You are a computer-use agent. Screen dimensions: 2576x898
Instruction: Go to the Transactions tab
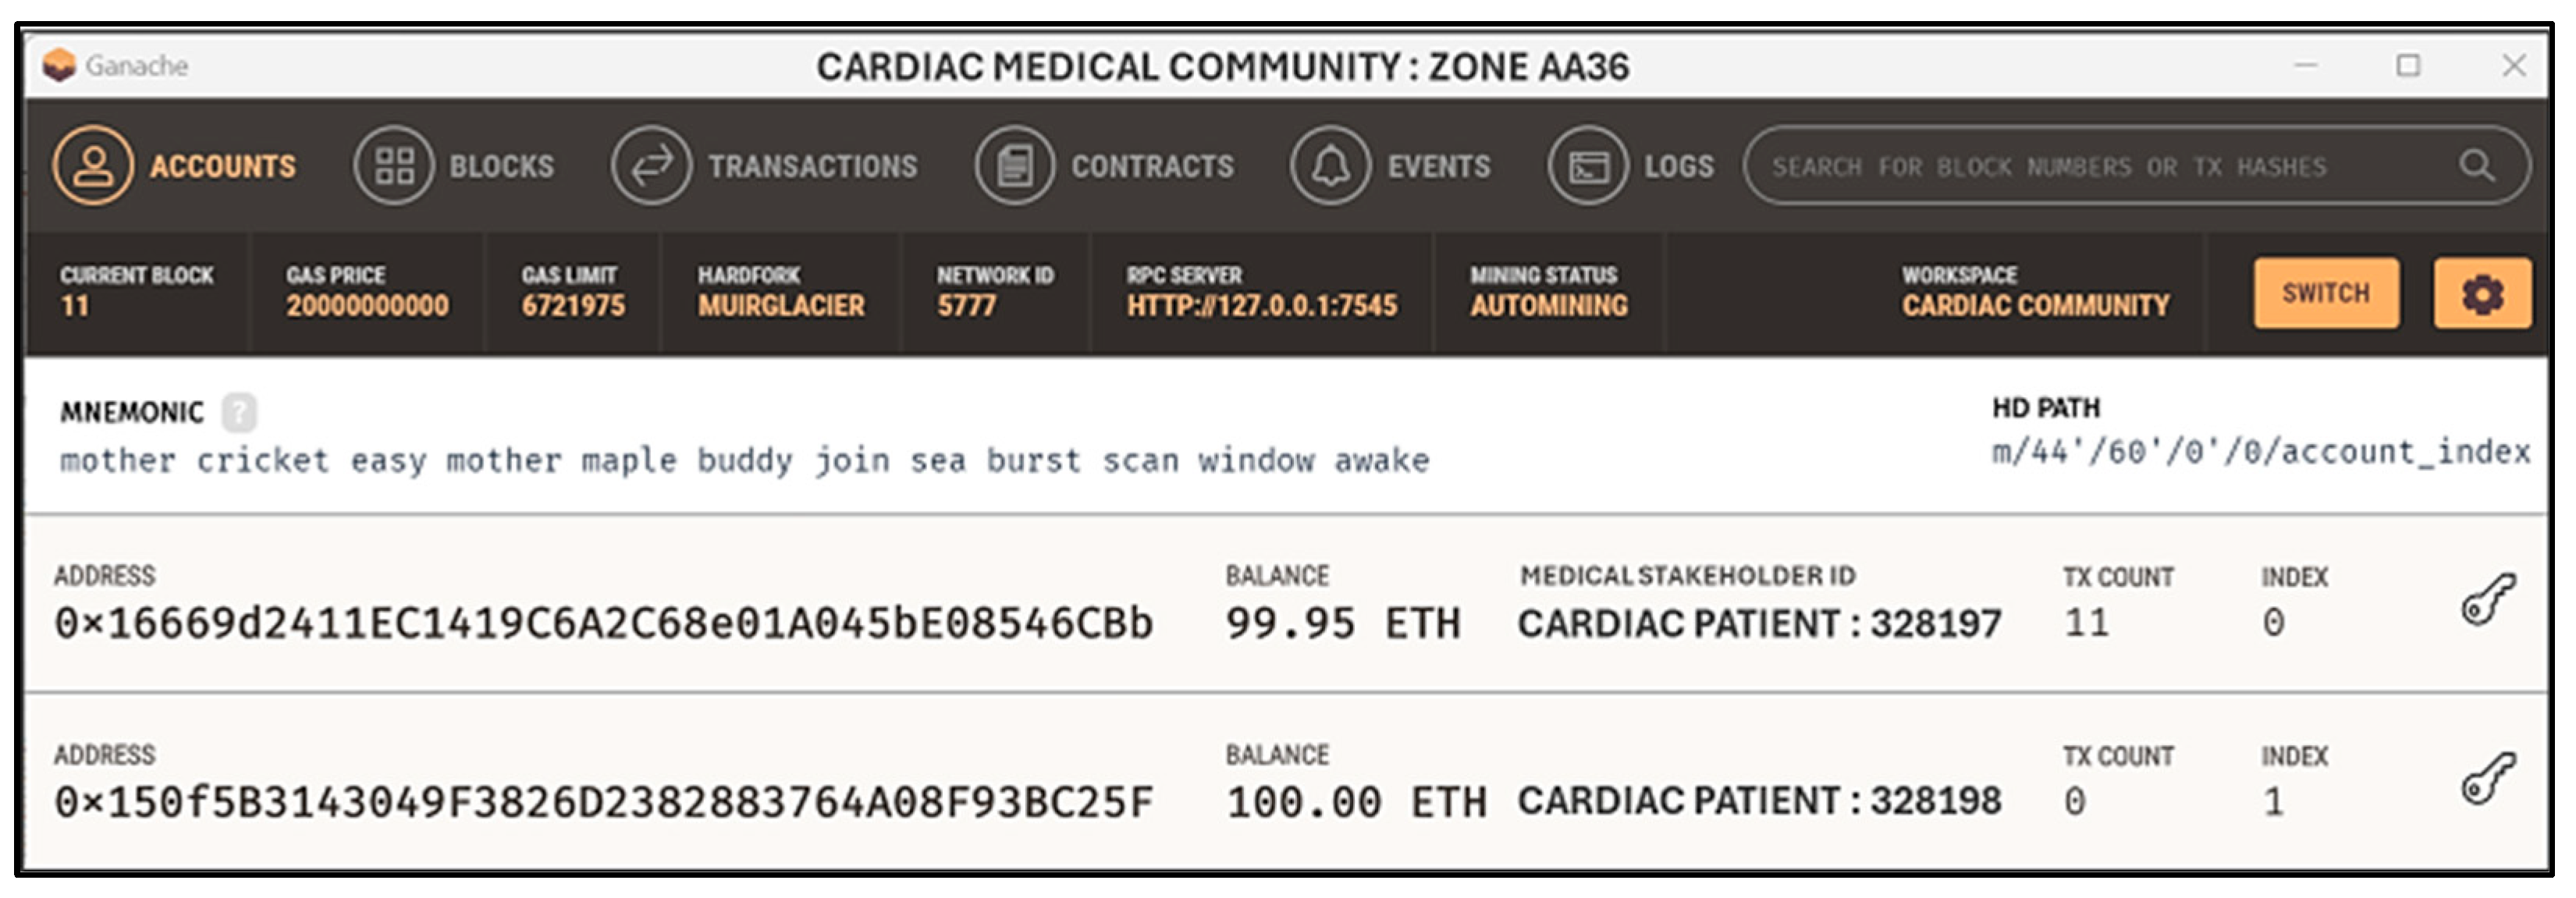(x=812, y=166)
